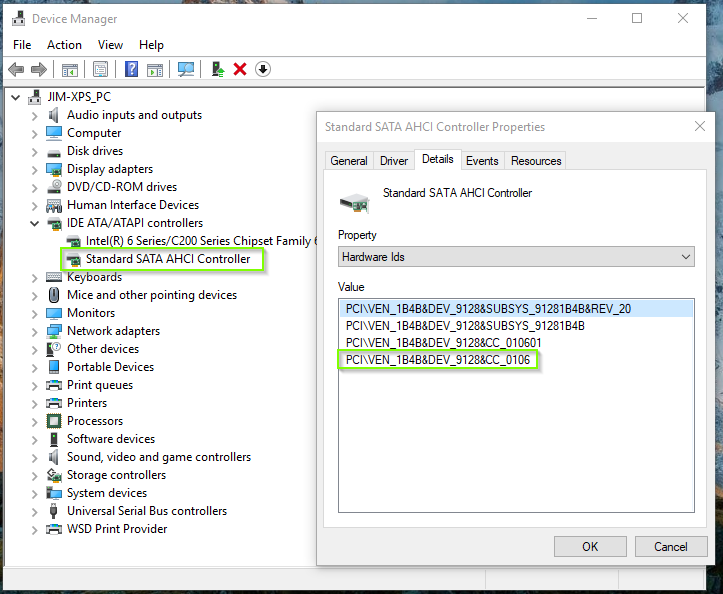The image size is (723, 594).
Task: Collapse the IDE ATA/ATAPI controllers node
Action: click(35, 223)
